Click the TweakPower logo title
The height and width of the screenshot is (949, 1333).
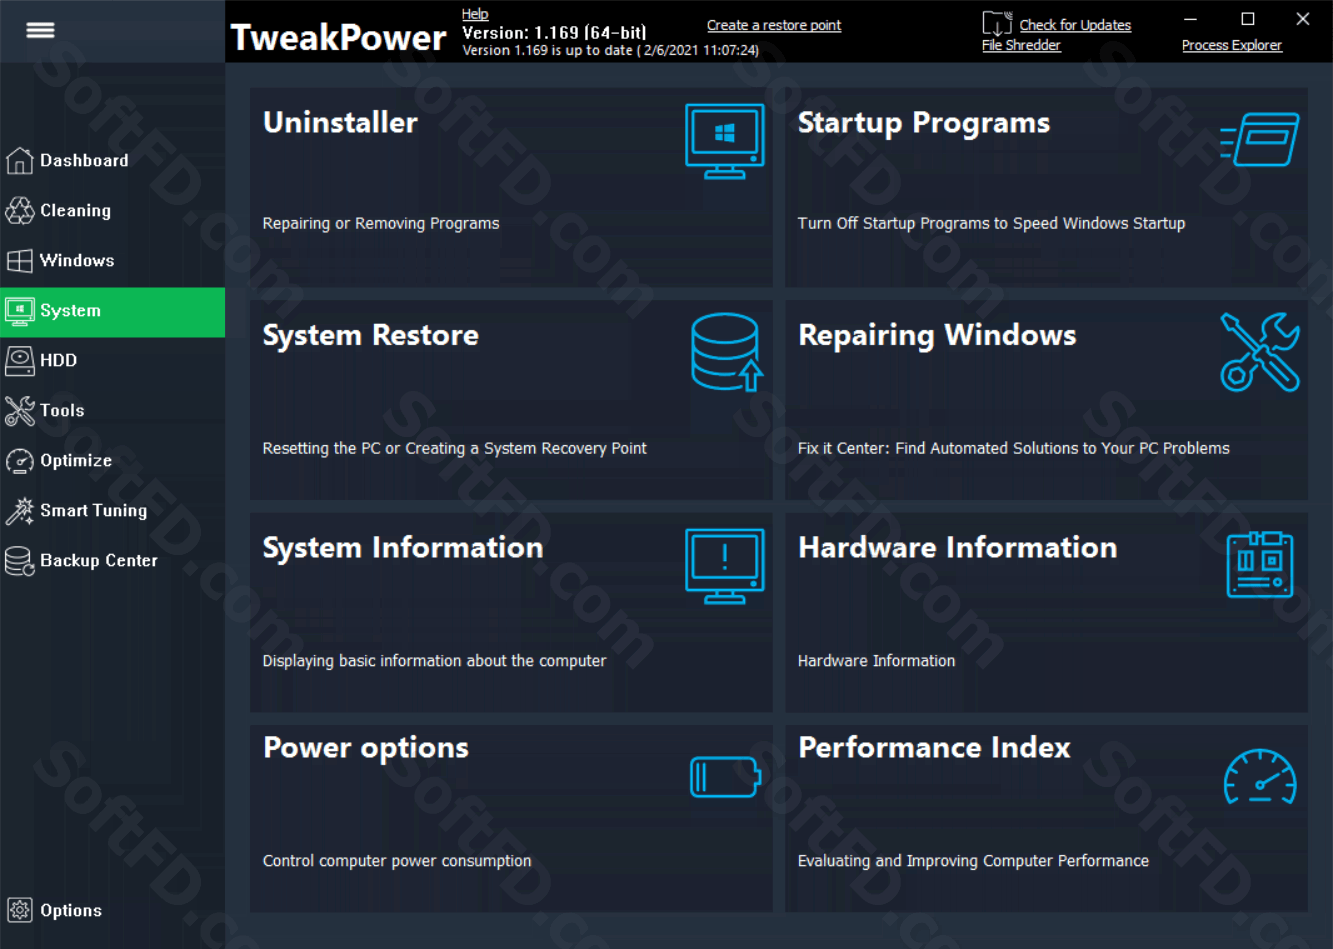[x=338, y=38]
